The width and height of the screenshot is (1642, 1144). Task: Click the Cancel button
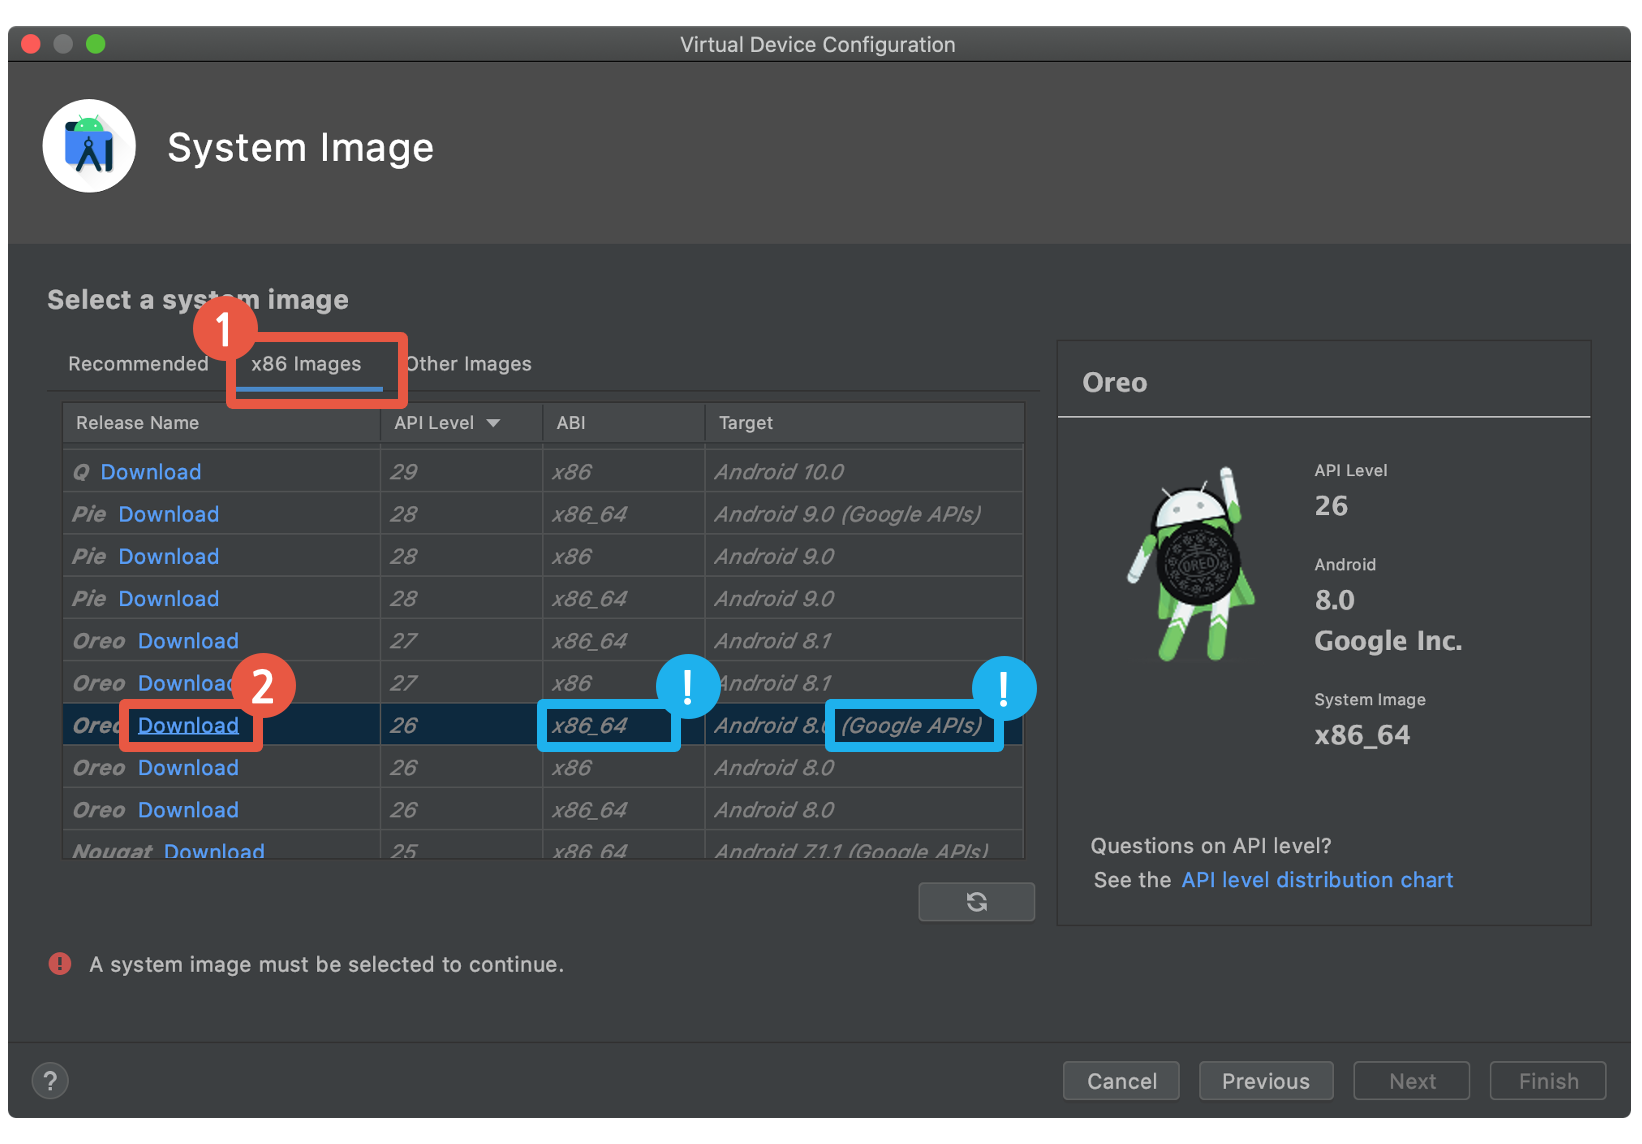(1121, 1081)
